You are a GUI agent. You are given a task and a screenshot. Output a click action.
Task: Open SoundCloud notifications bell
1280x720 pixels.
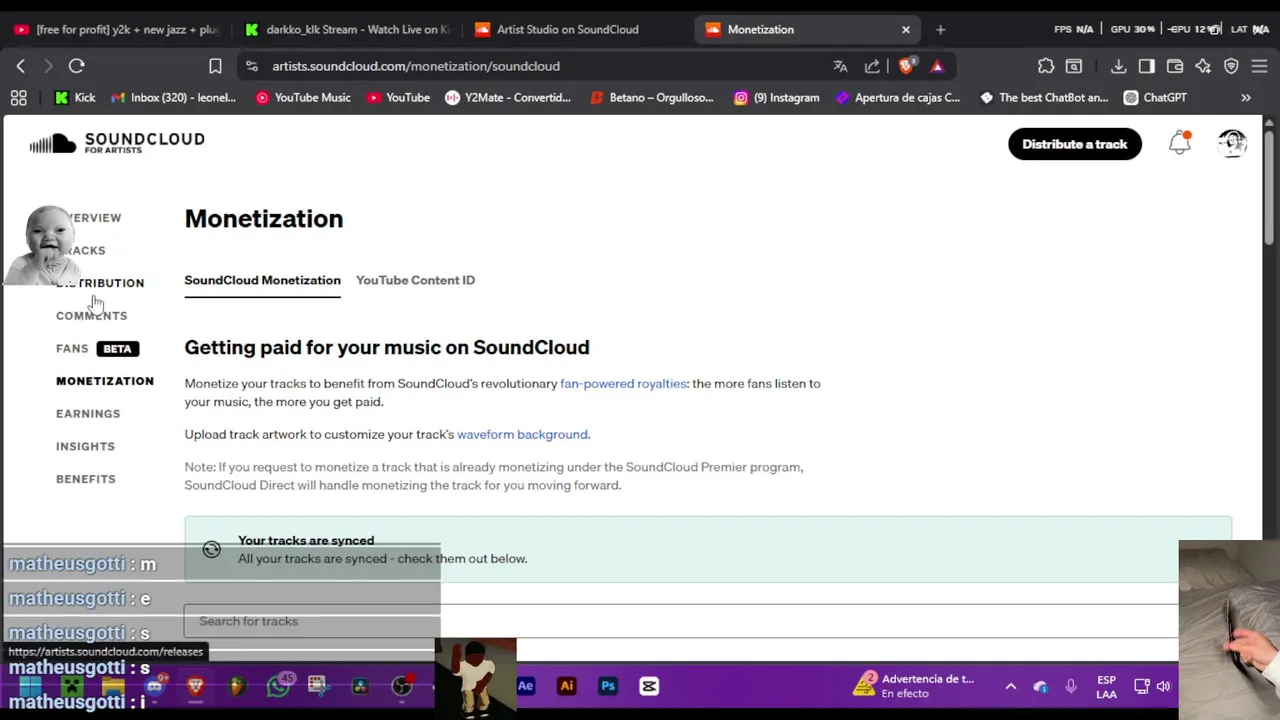tap(1180, 143)
